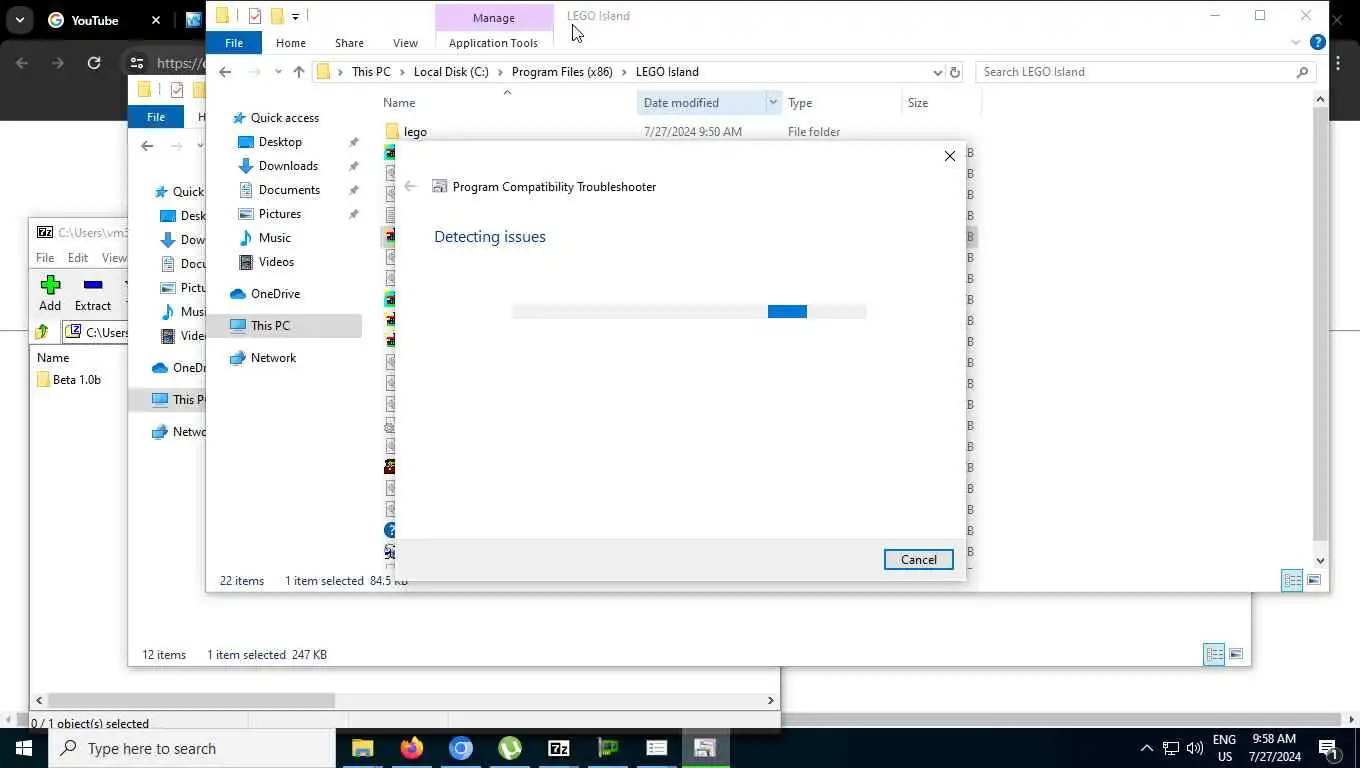Show hidden system tray icons
Viewport: 1360px width, 768px height.
(x=1146, y=748)
